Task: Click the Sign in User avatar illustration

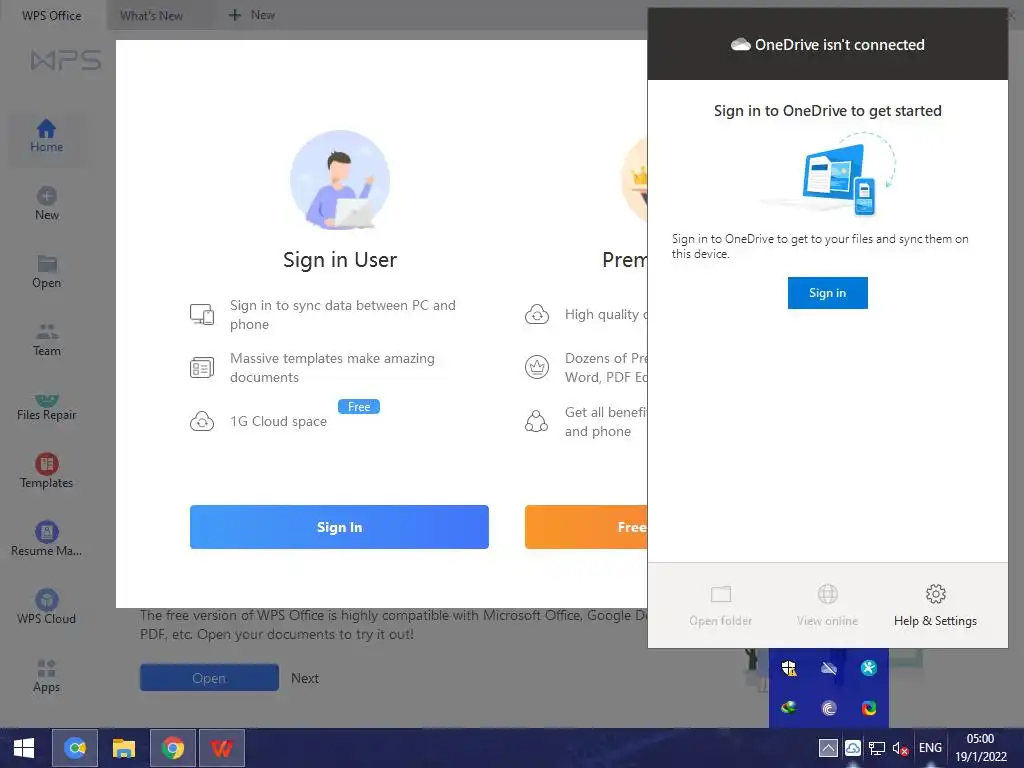Action: [340, 180]
